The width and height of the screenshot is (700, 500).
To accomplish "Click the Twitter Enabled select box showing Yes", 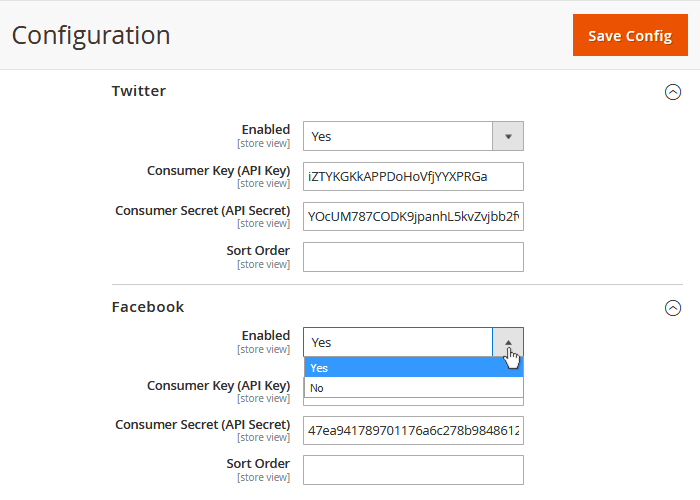I will point(398,136).
